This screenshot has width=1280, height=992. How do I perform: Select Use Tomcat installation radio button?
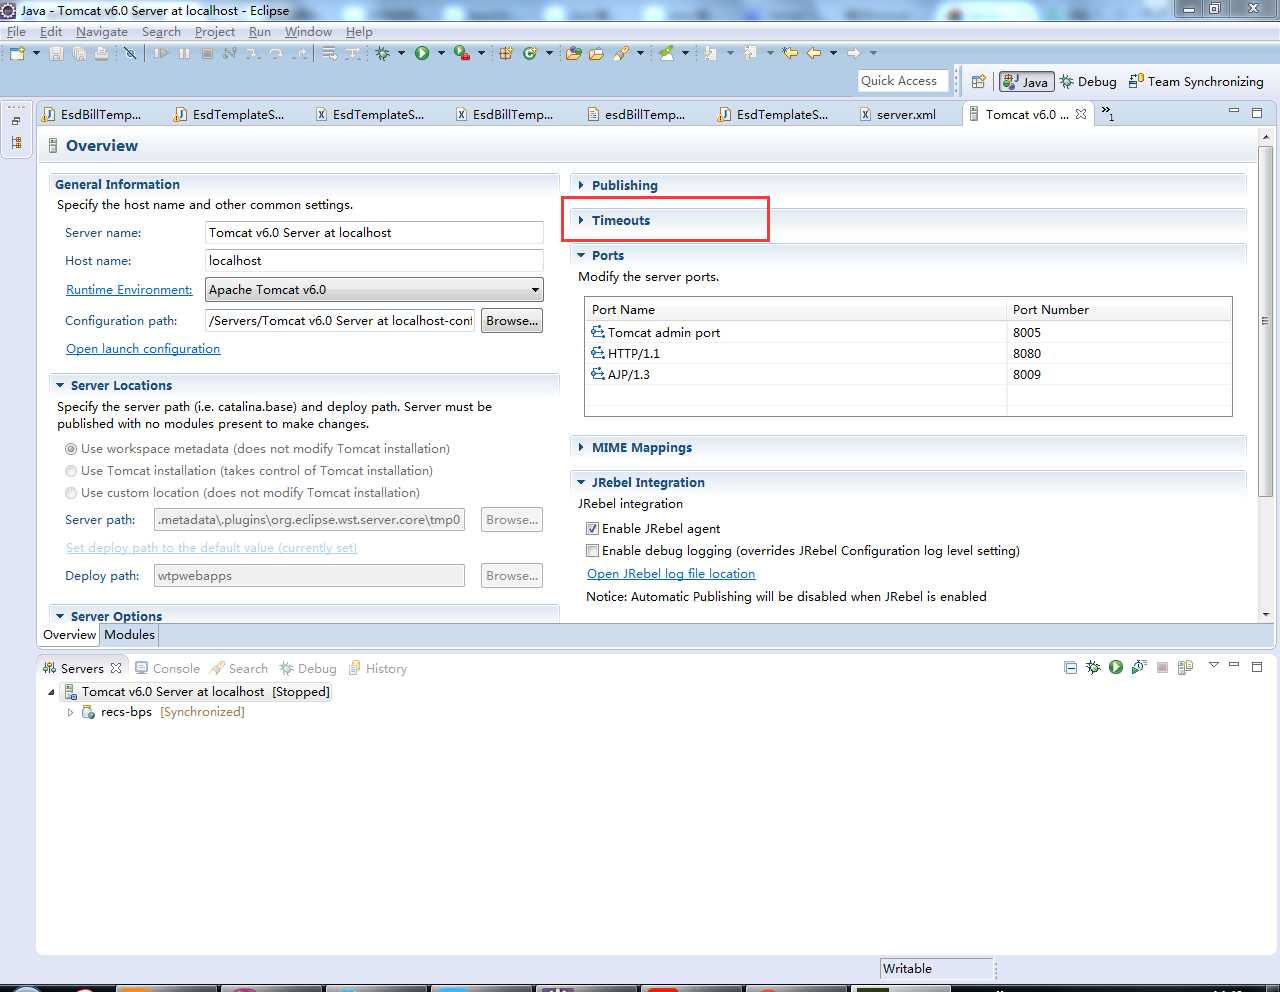point(71,471)
